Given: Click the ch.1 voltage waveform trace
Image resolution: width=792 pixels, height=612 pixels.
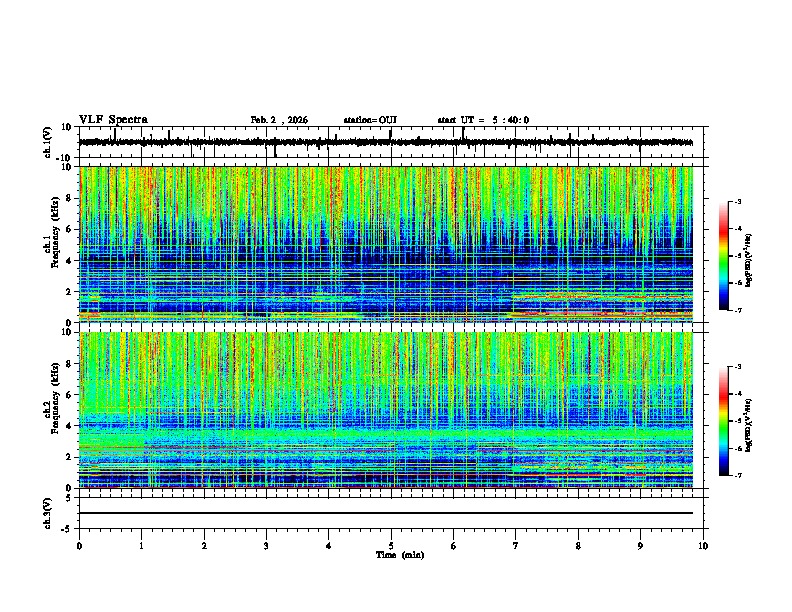Looking at the screenshot, I should pyautogui.click(x=385, y=142).
